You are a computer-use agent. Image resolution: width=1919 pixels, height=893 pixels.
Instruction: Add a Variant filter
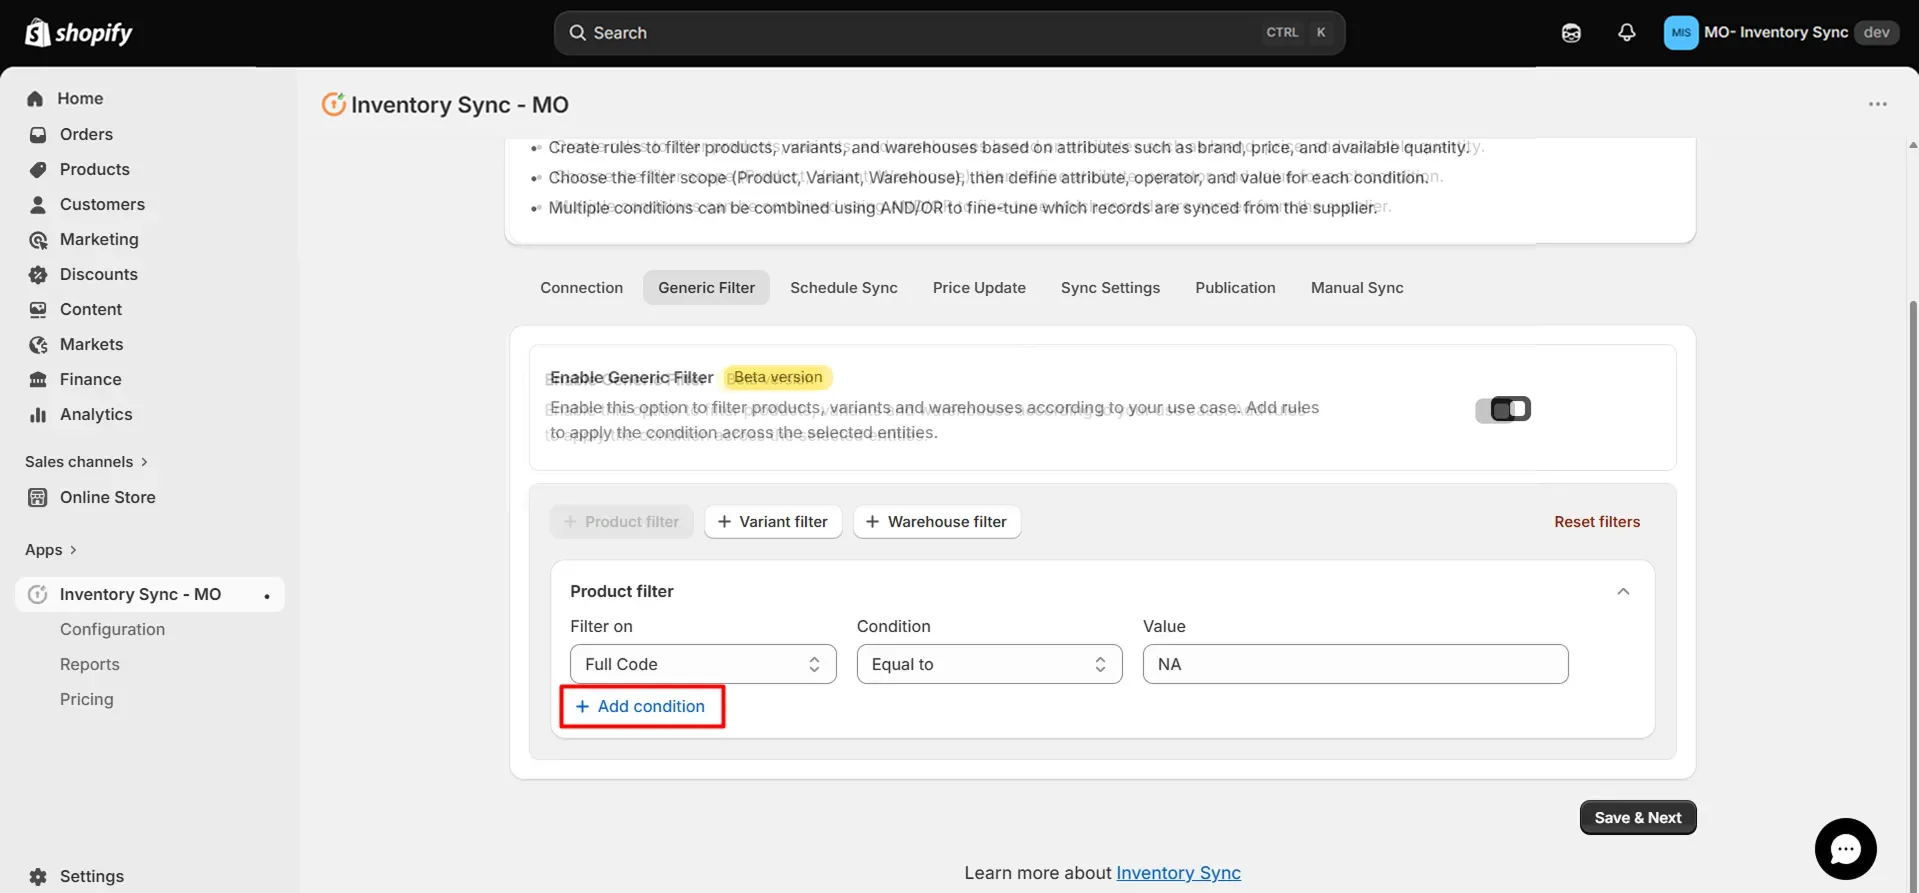[773, 522]
